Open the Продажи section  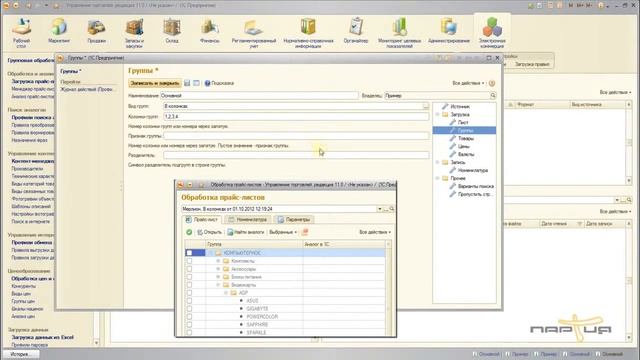click(96, 31)
